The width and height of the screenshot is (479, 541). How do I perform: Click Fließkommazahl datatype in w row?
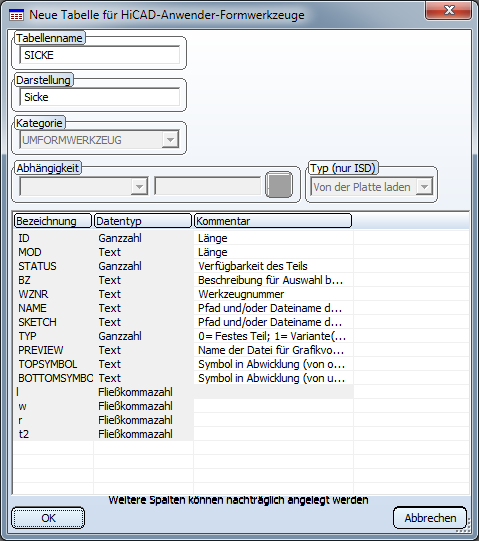(135, 406)
